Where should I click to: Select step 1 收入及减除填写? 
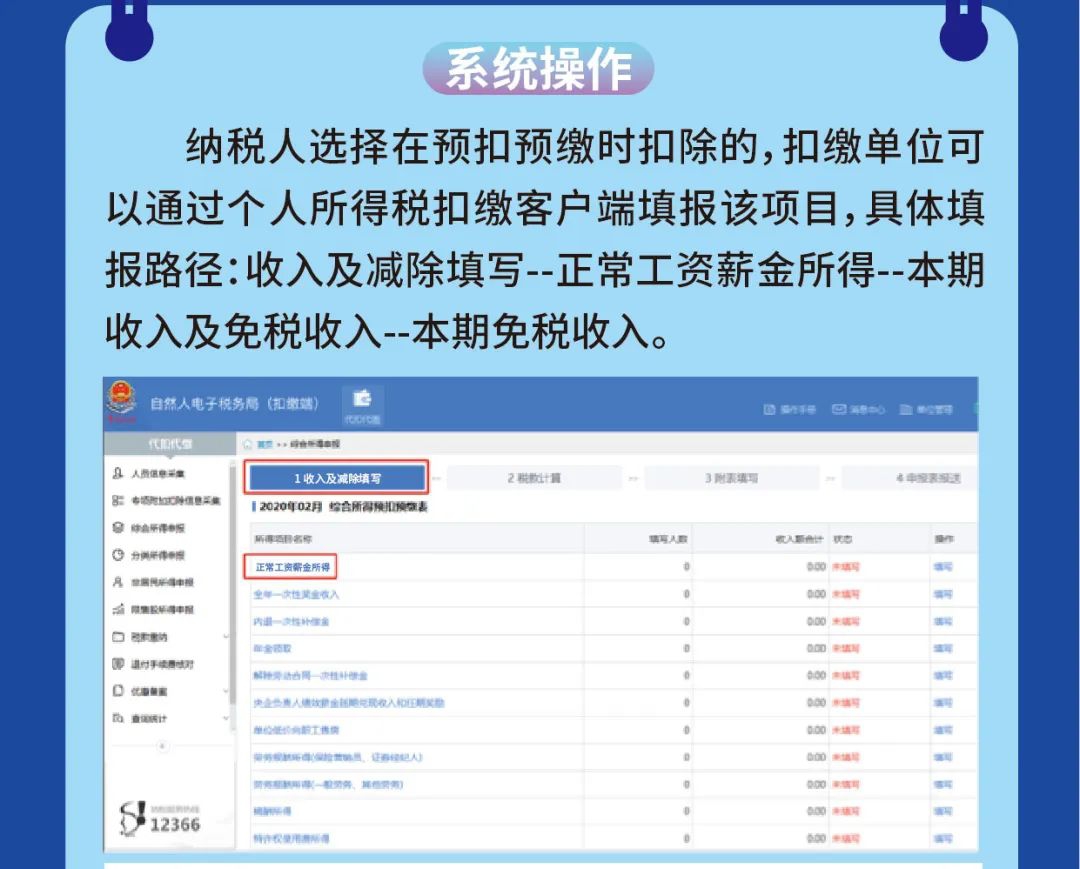coord(337,478)
